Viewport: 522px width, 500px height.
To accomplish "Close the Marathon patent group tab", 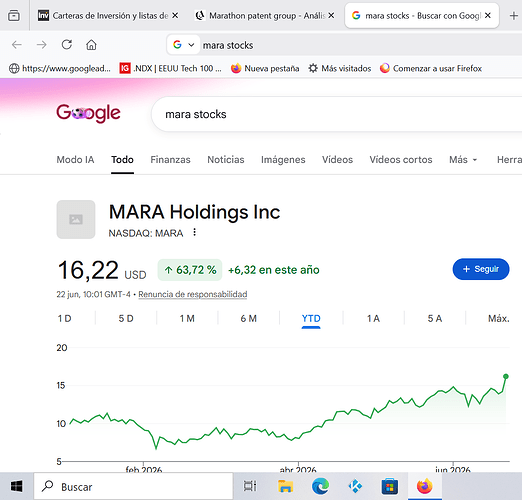I will [x=331, y=15].
